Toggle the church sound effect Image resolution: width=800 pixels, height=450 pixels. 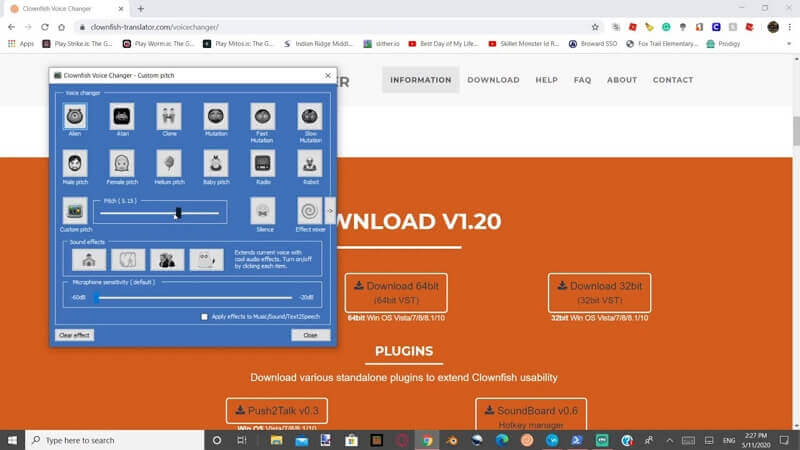click(89, 260)
